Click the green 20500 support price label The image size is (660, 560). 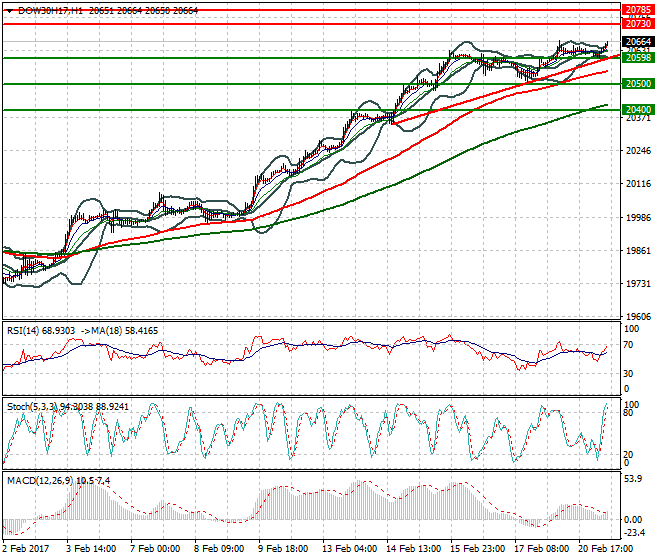[638, 84]
